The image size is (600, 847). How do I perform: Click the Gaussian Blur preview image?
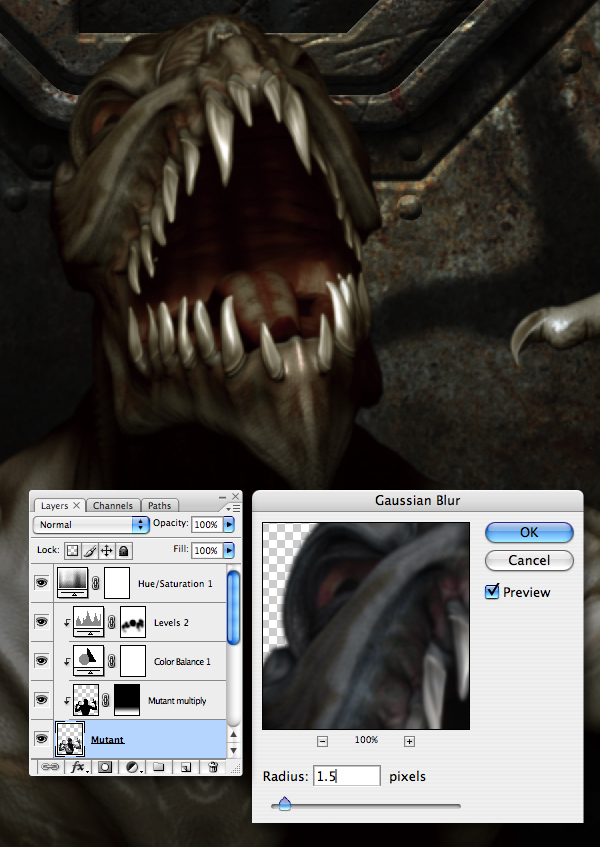(x=366, y=626)
